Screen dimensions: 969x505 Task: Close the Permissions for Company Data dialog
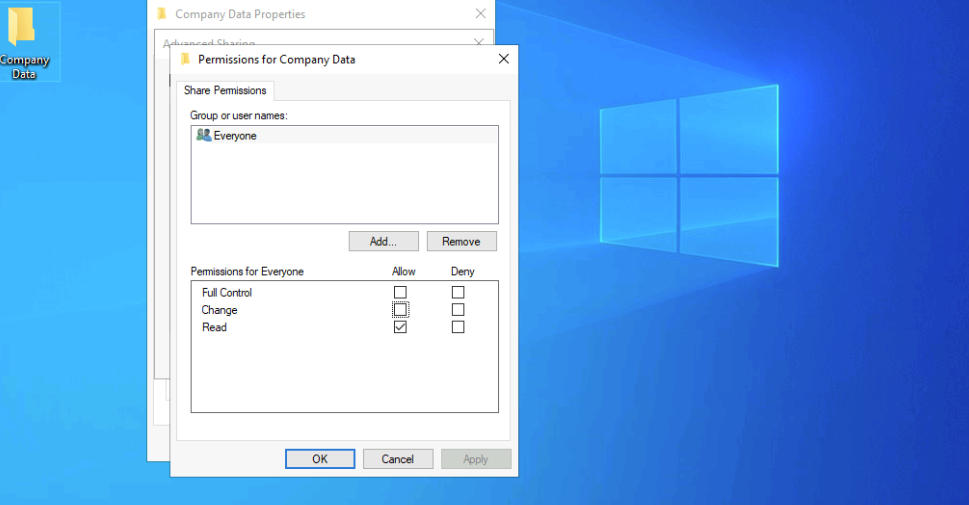point(504,59)
